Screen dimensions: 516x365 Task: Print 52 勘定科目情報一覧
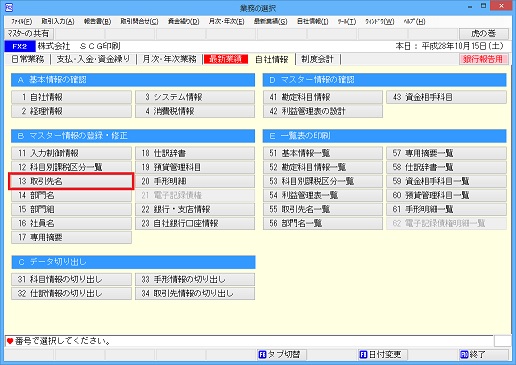pyautogui.click(x=323, y=167)
